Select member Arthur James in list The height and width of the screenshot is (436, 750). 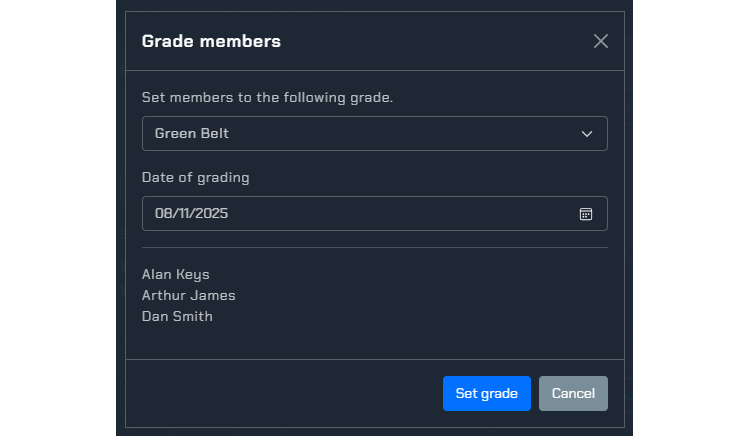pyautogui.click(x=189, y=296)
